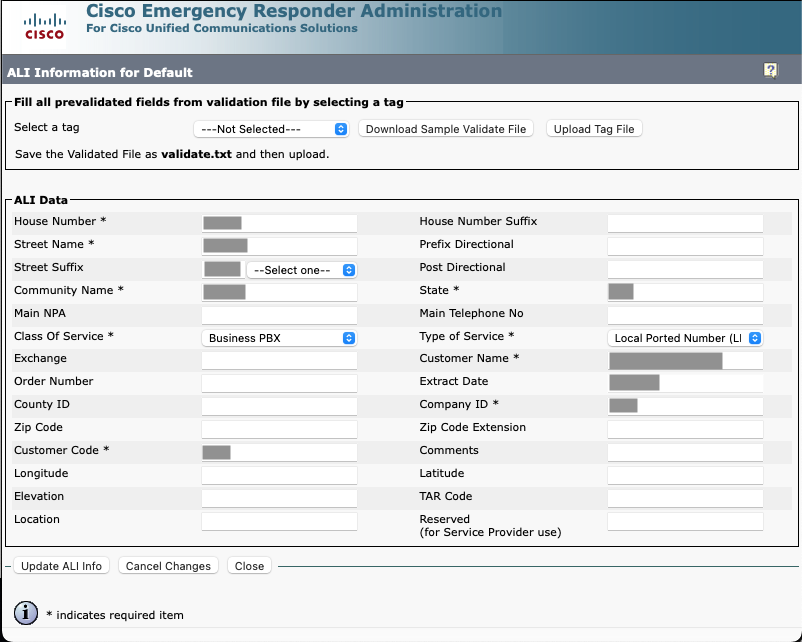
Task: Click into the TAR Code field
Action: (x=685, y=497)
